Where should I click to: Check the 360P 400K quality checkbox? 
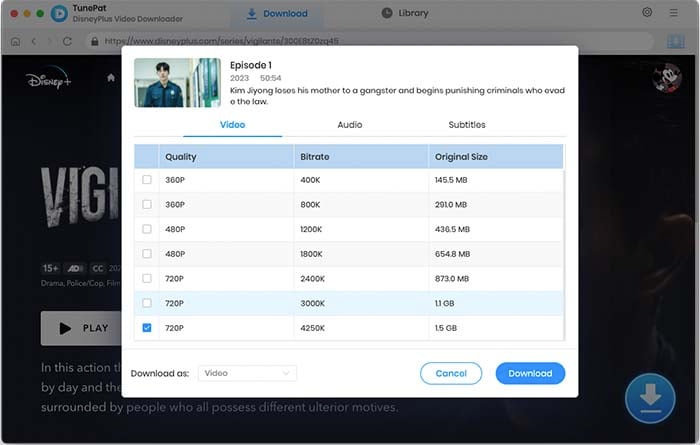point(146,179)
